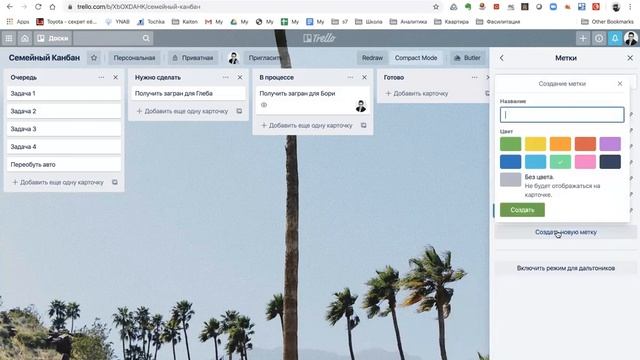Open the Доски boards menu
The width and height of the screenshot is (640, 360).
point(53,38)
